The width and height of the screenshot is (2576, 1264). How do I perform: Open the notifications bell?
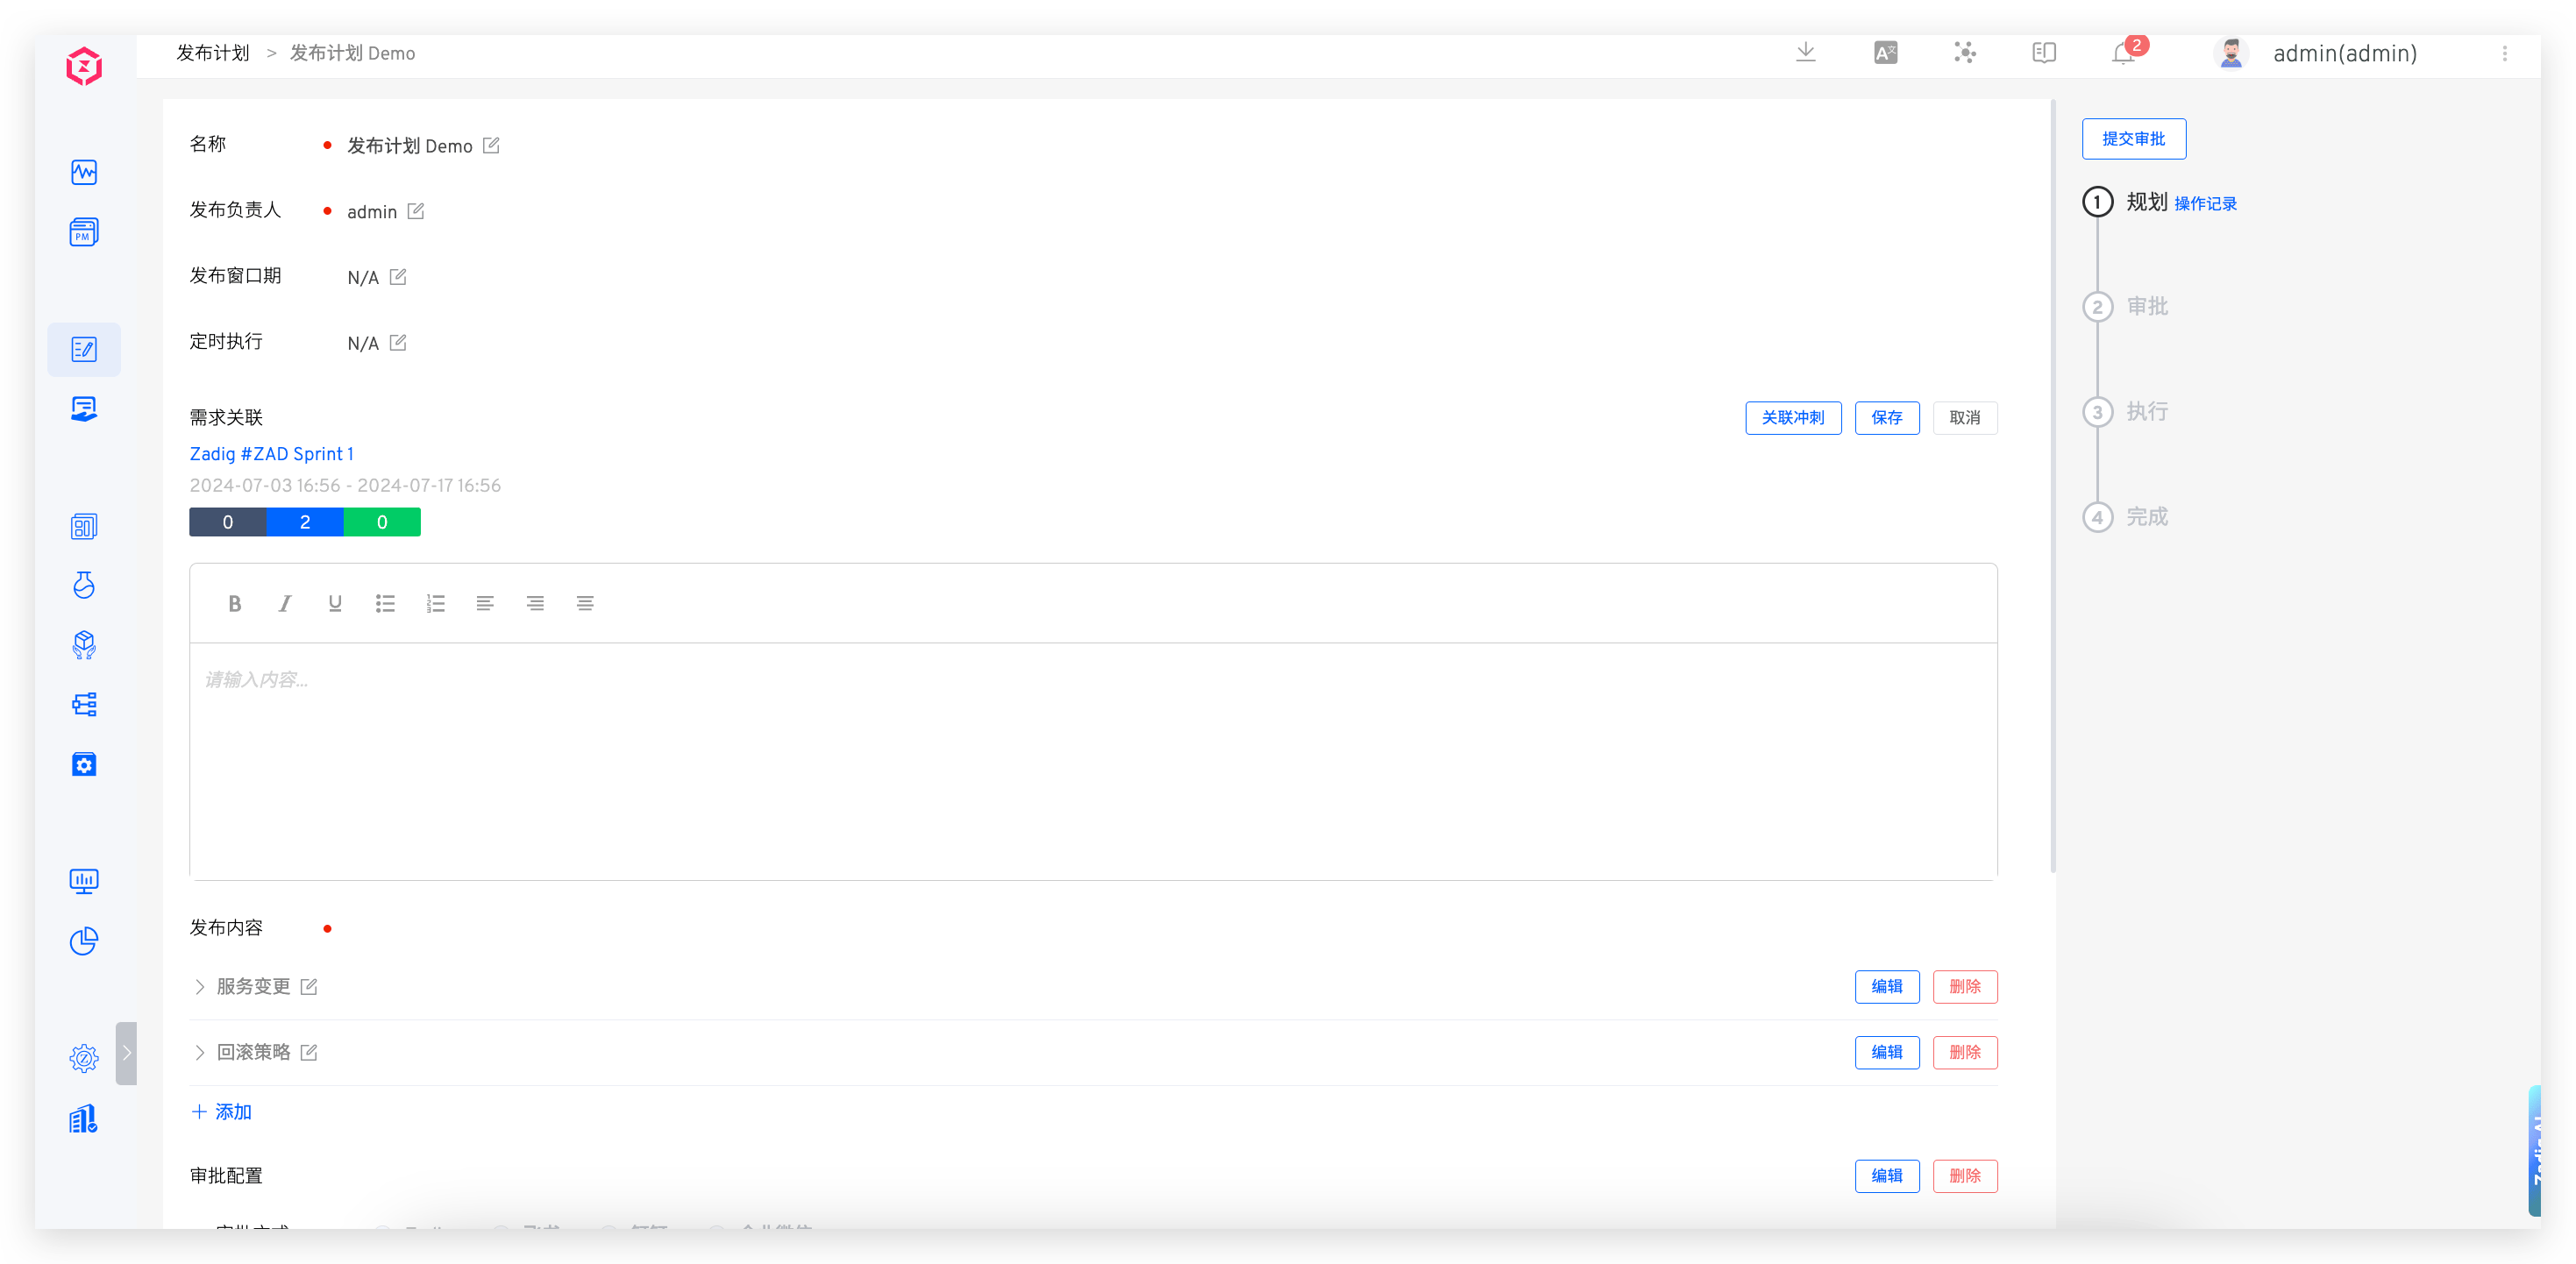click(2123, 53)
